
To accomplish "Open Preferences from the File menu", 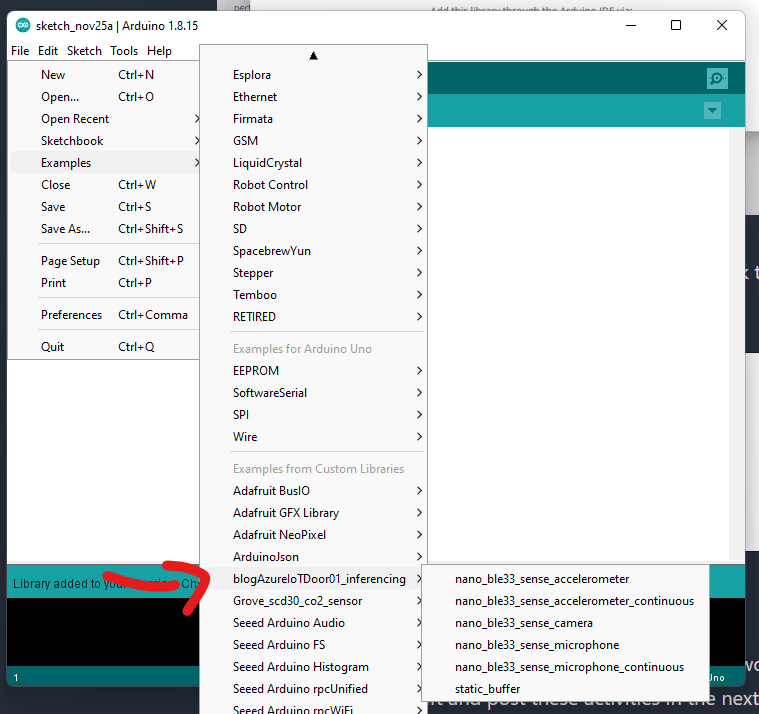I will pos(104,315).
